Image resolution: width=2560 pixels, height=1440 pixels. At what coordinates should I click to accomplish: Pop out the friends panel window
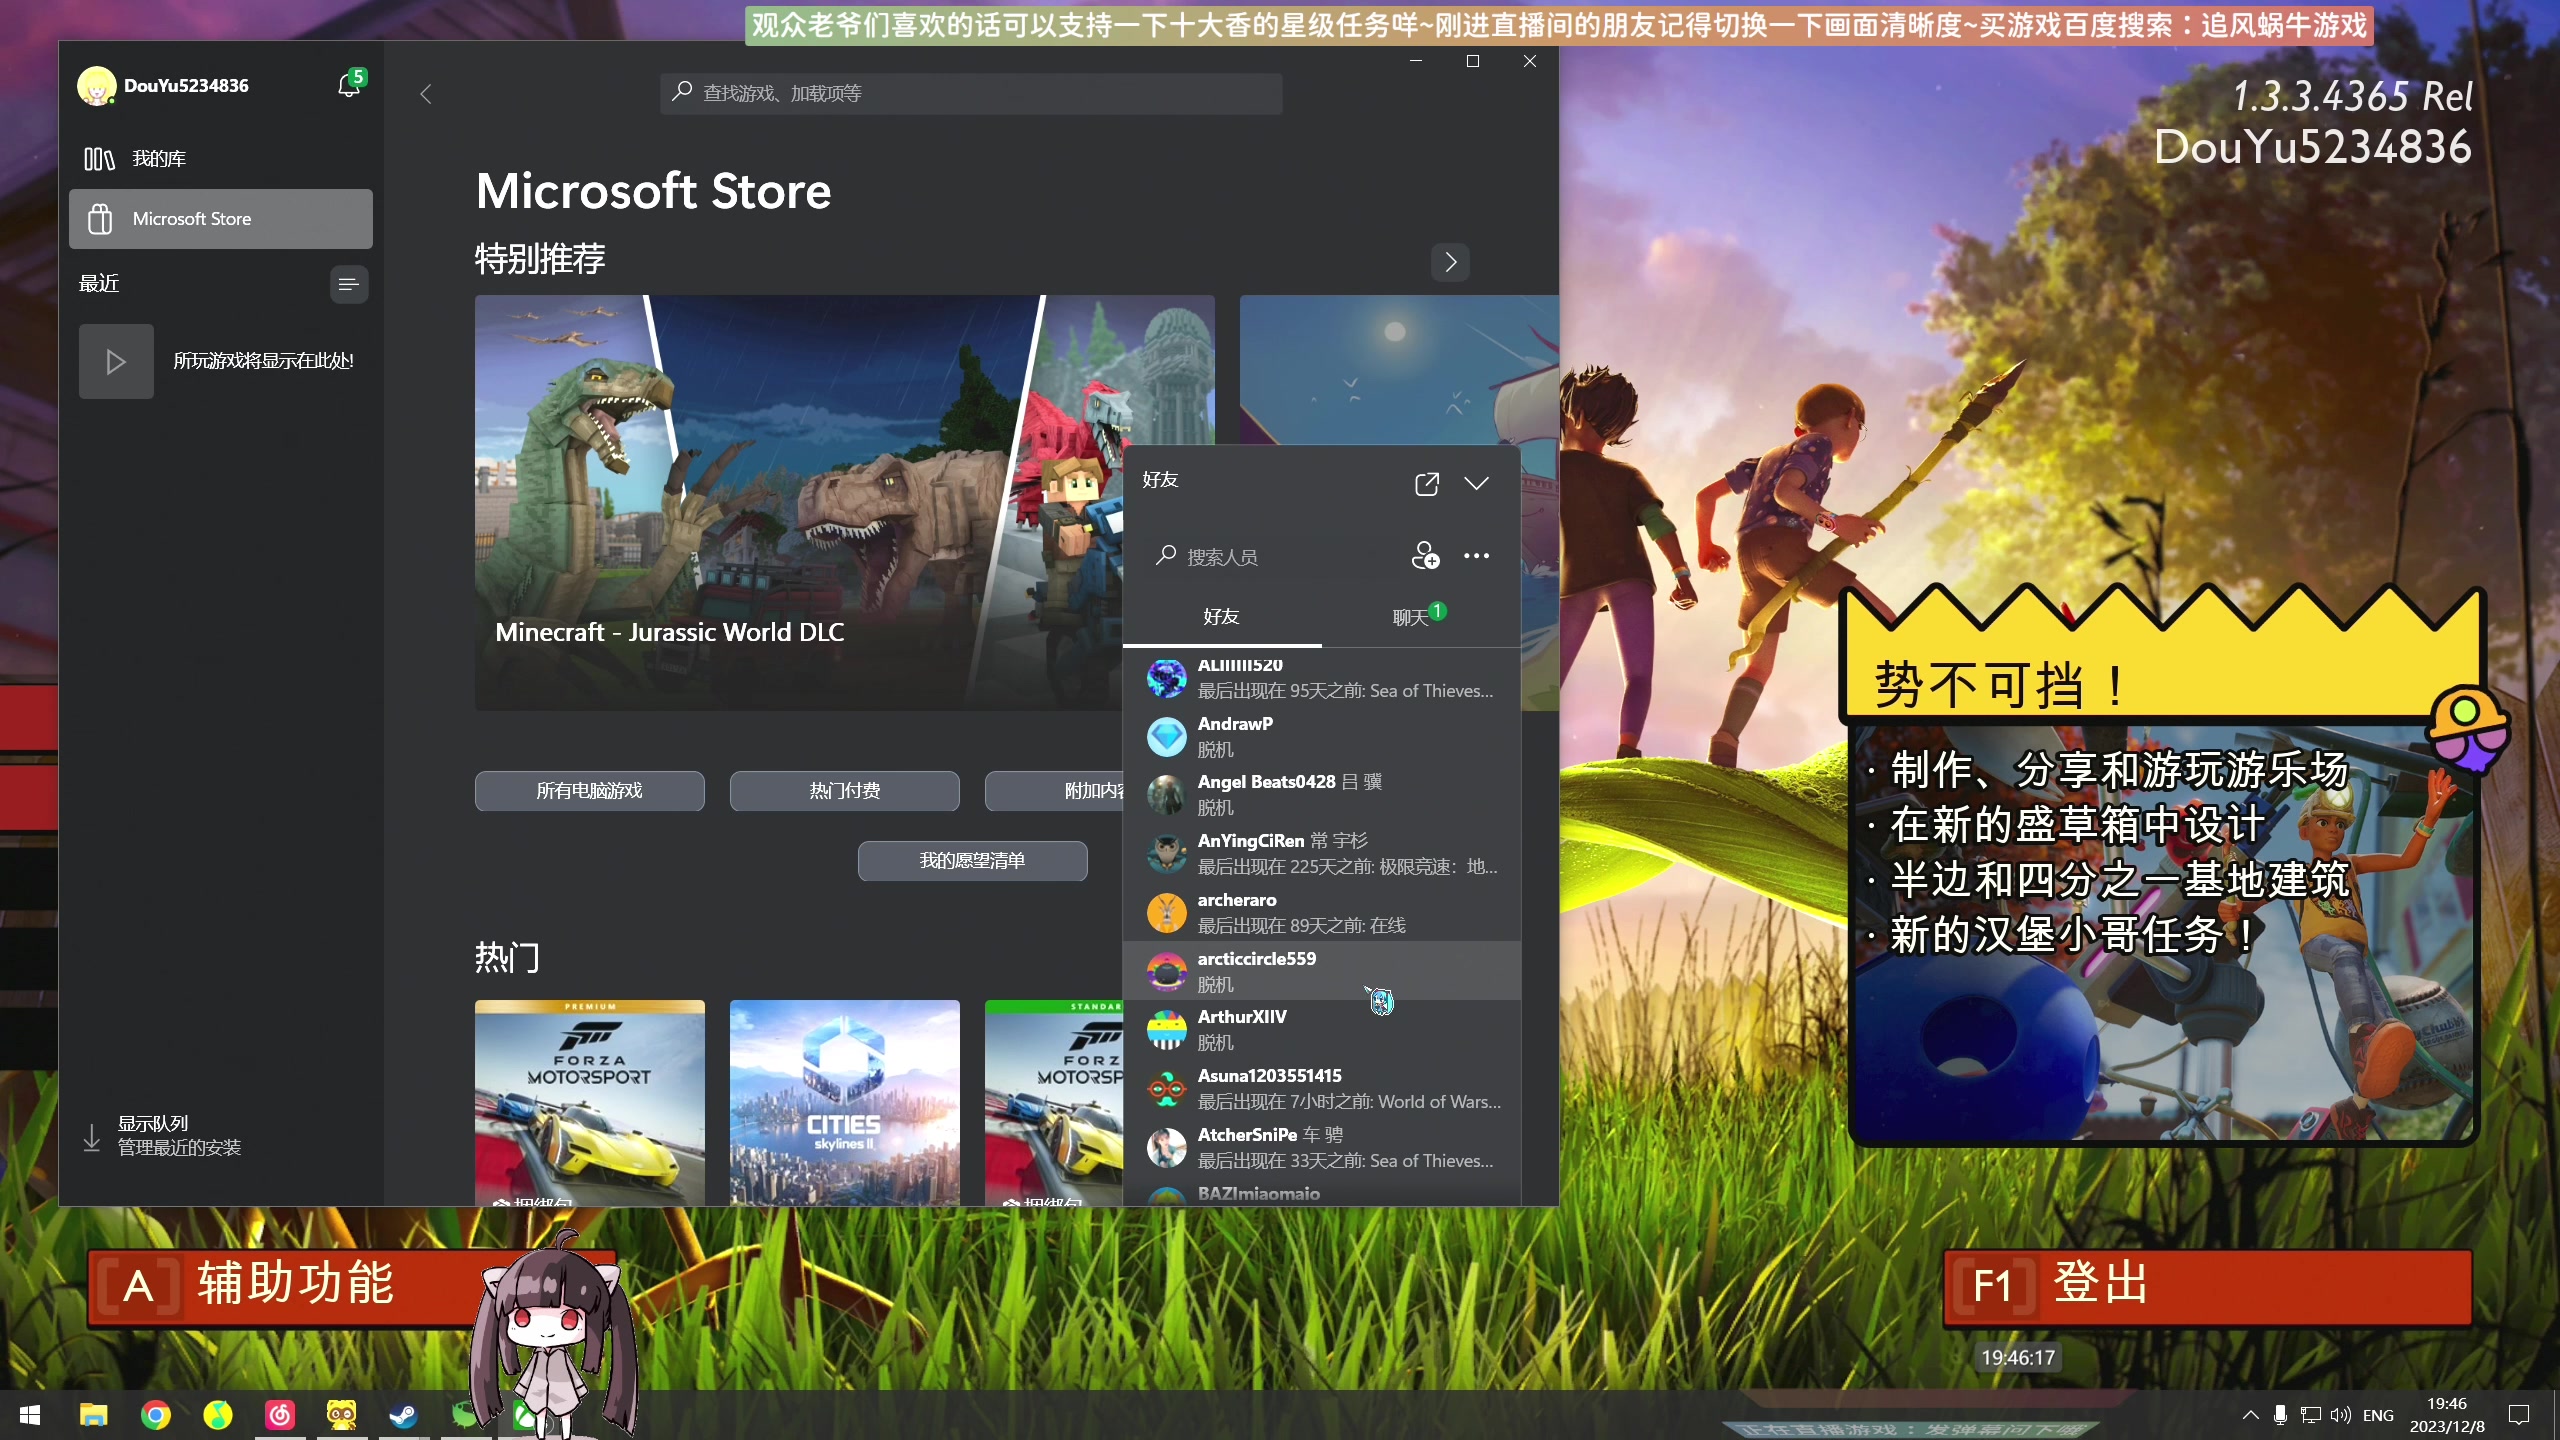(1426, 484)
